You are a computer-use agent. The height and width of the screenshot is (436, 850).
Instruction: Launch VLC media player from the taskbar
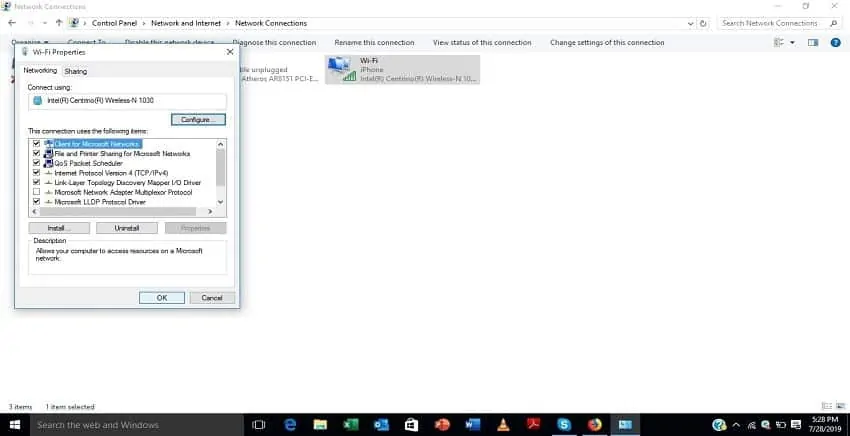click(503, 425)
